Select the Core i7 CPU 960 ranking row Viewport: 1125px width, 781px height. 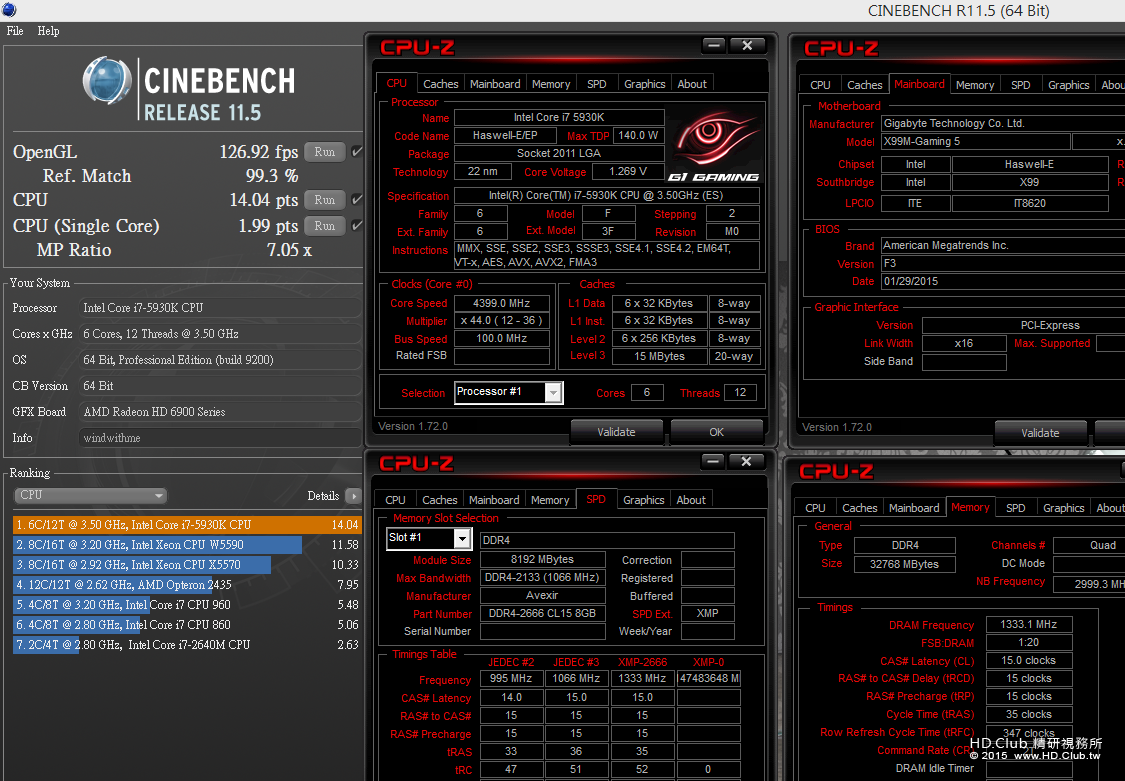tap(187, 605)
